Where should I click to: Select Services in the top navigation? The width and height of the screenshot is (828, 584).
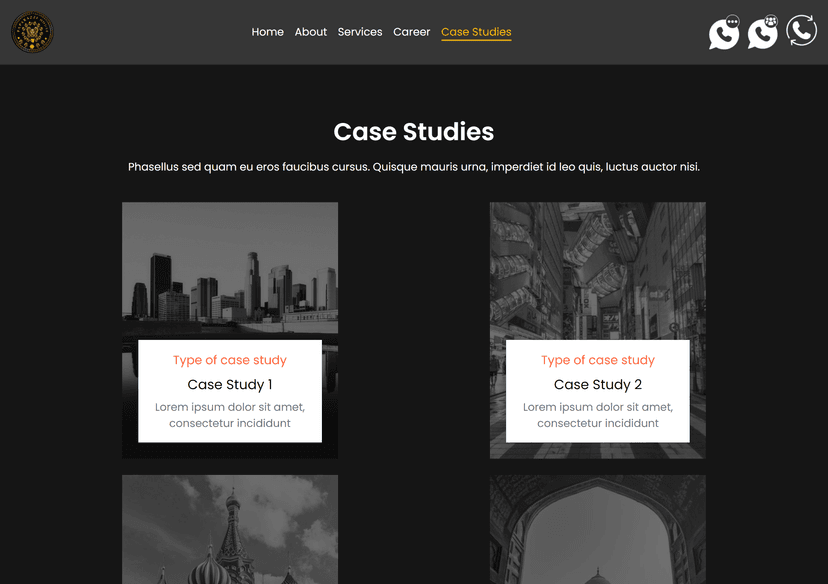pos(360,32)
